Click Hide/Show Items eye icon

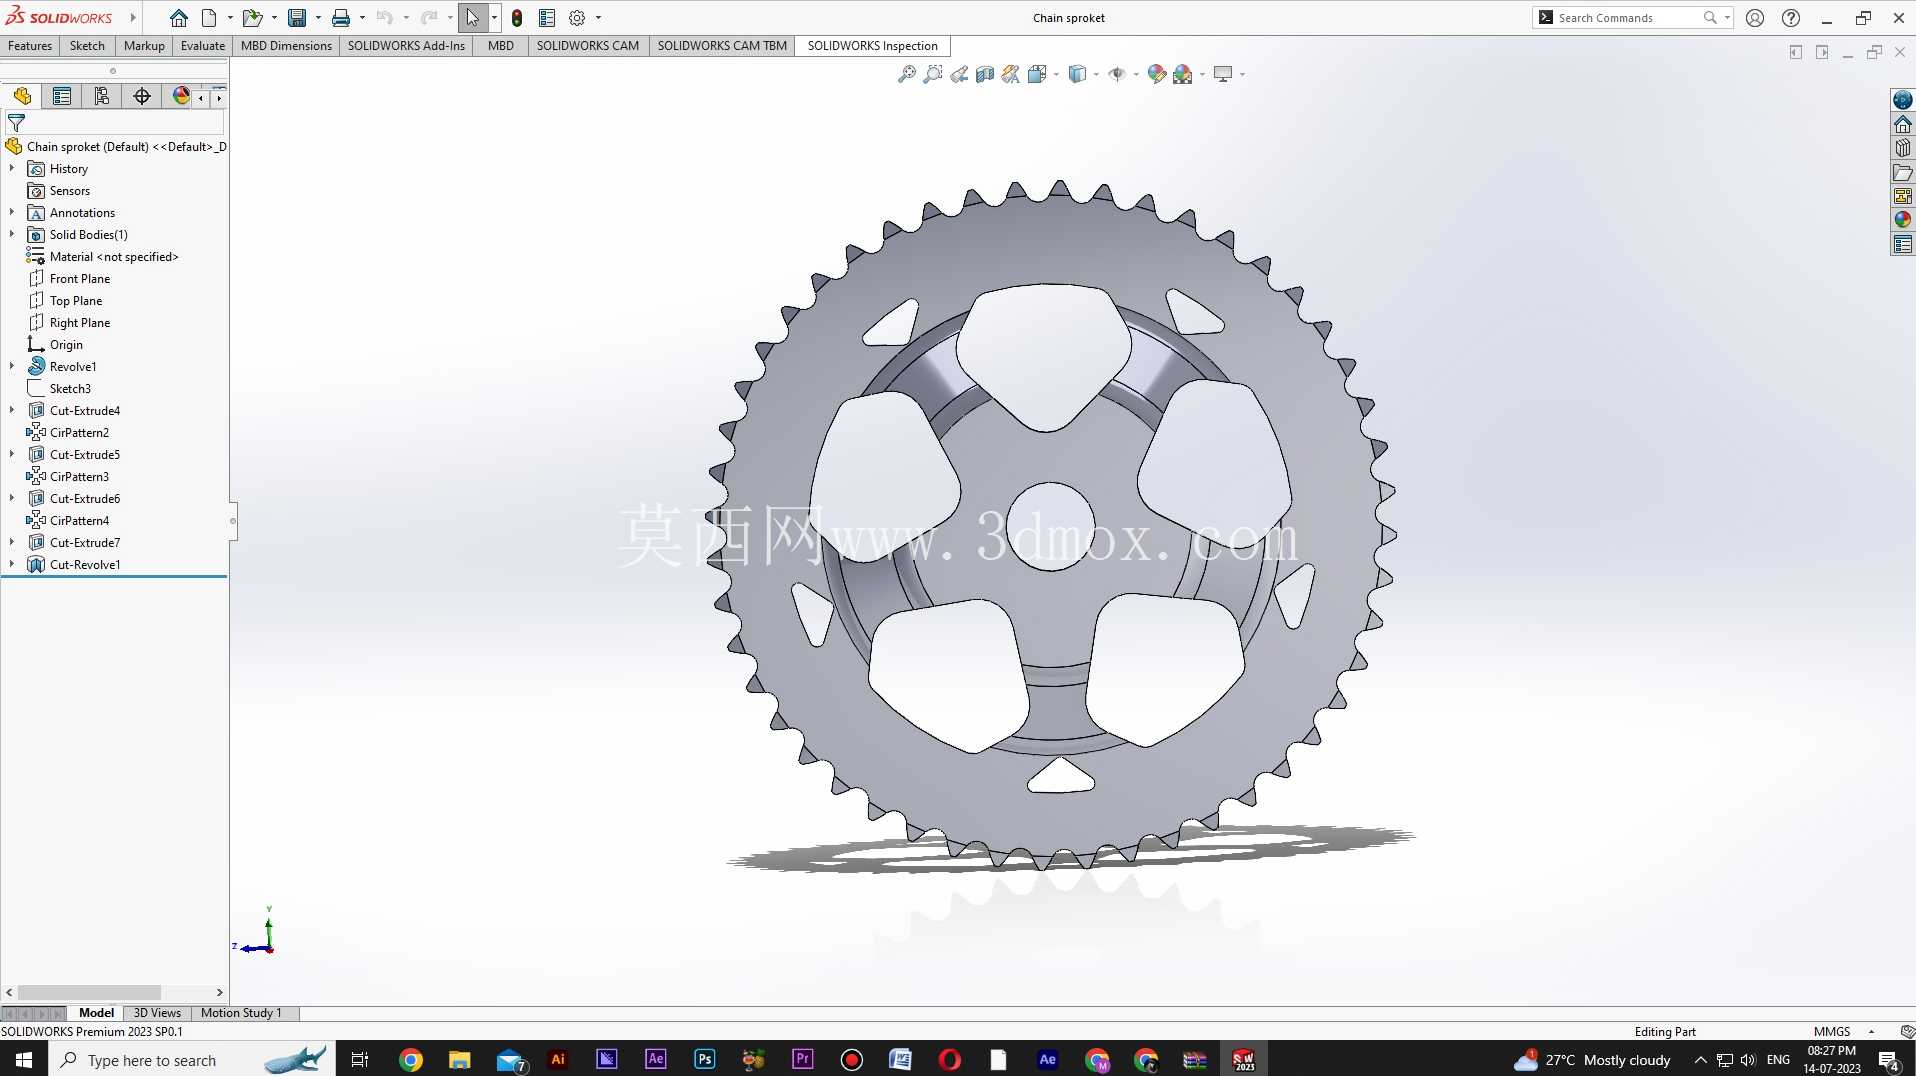pyautogui.click(x=1117, y=74)
